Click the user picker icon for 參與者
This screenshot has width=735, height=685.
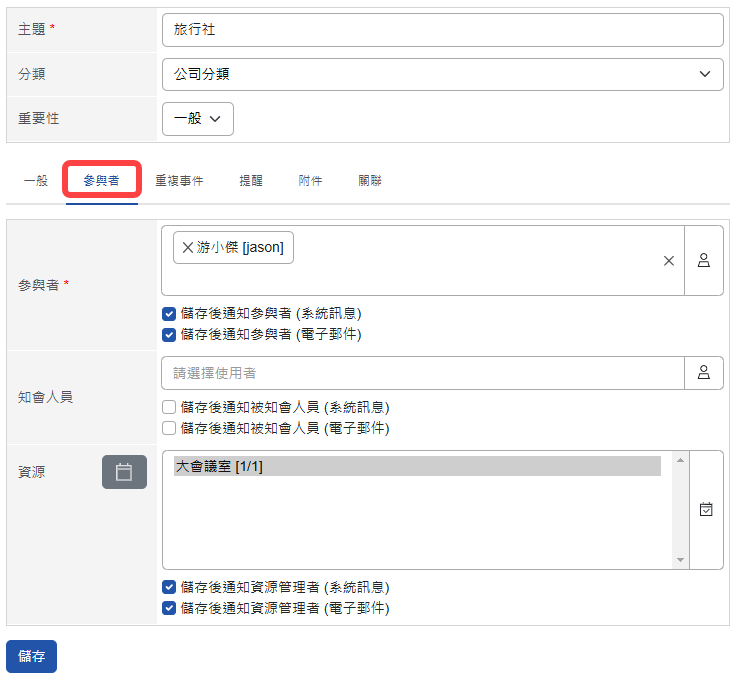[x=704, y=260]
